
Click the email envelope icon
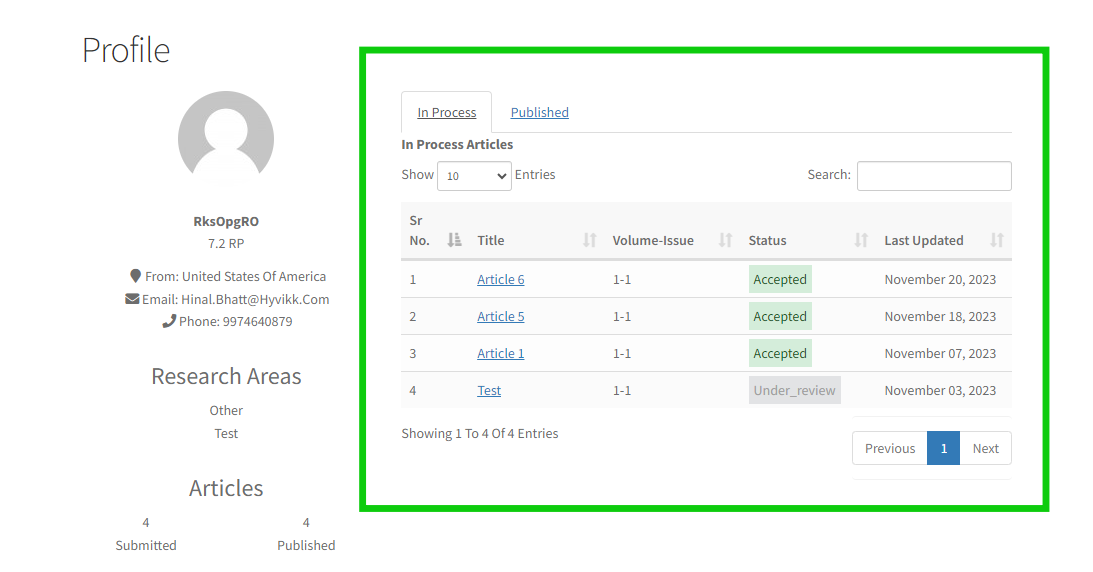[x=132, y=299]
